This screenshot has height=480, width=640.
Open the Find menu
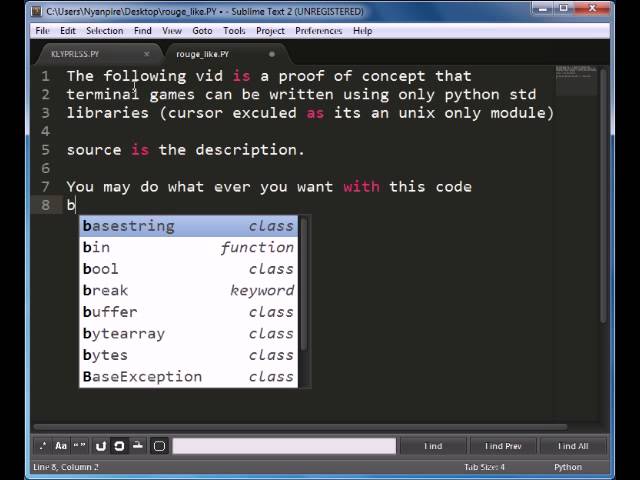142,31
